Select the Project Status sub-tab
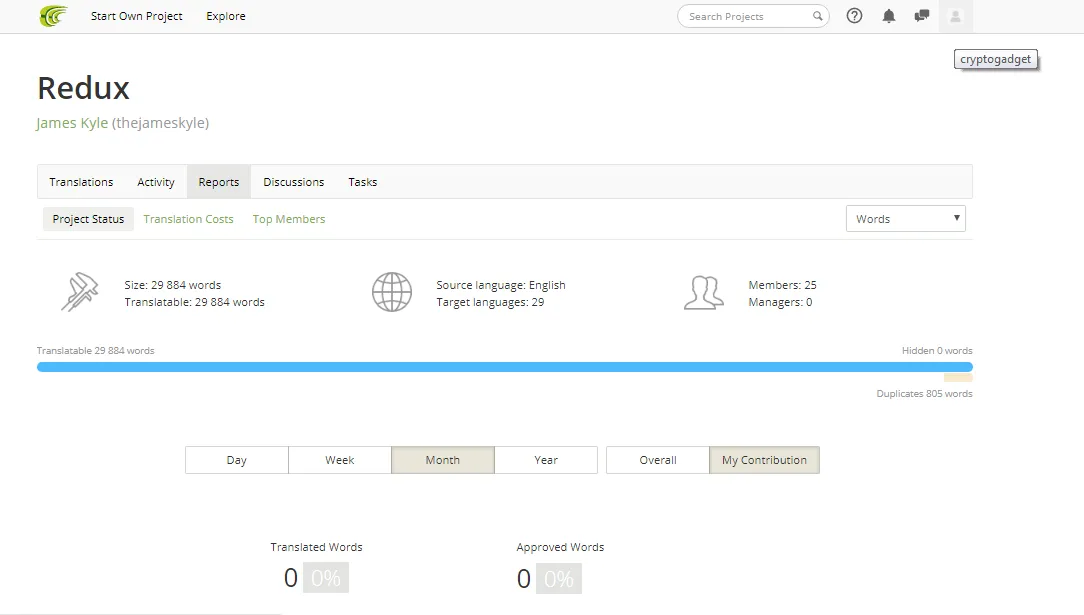1084x615 pixels. (x=88, y=219)
